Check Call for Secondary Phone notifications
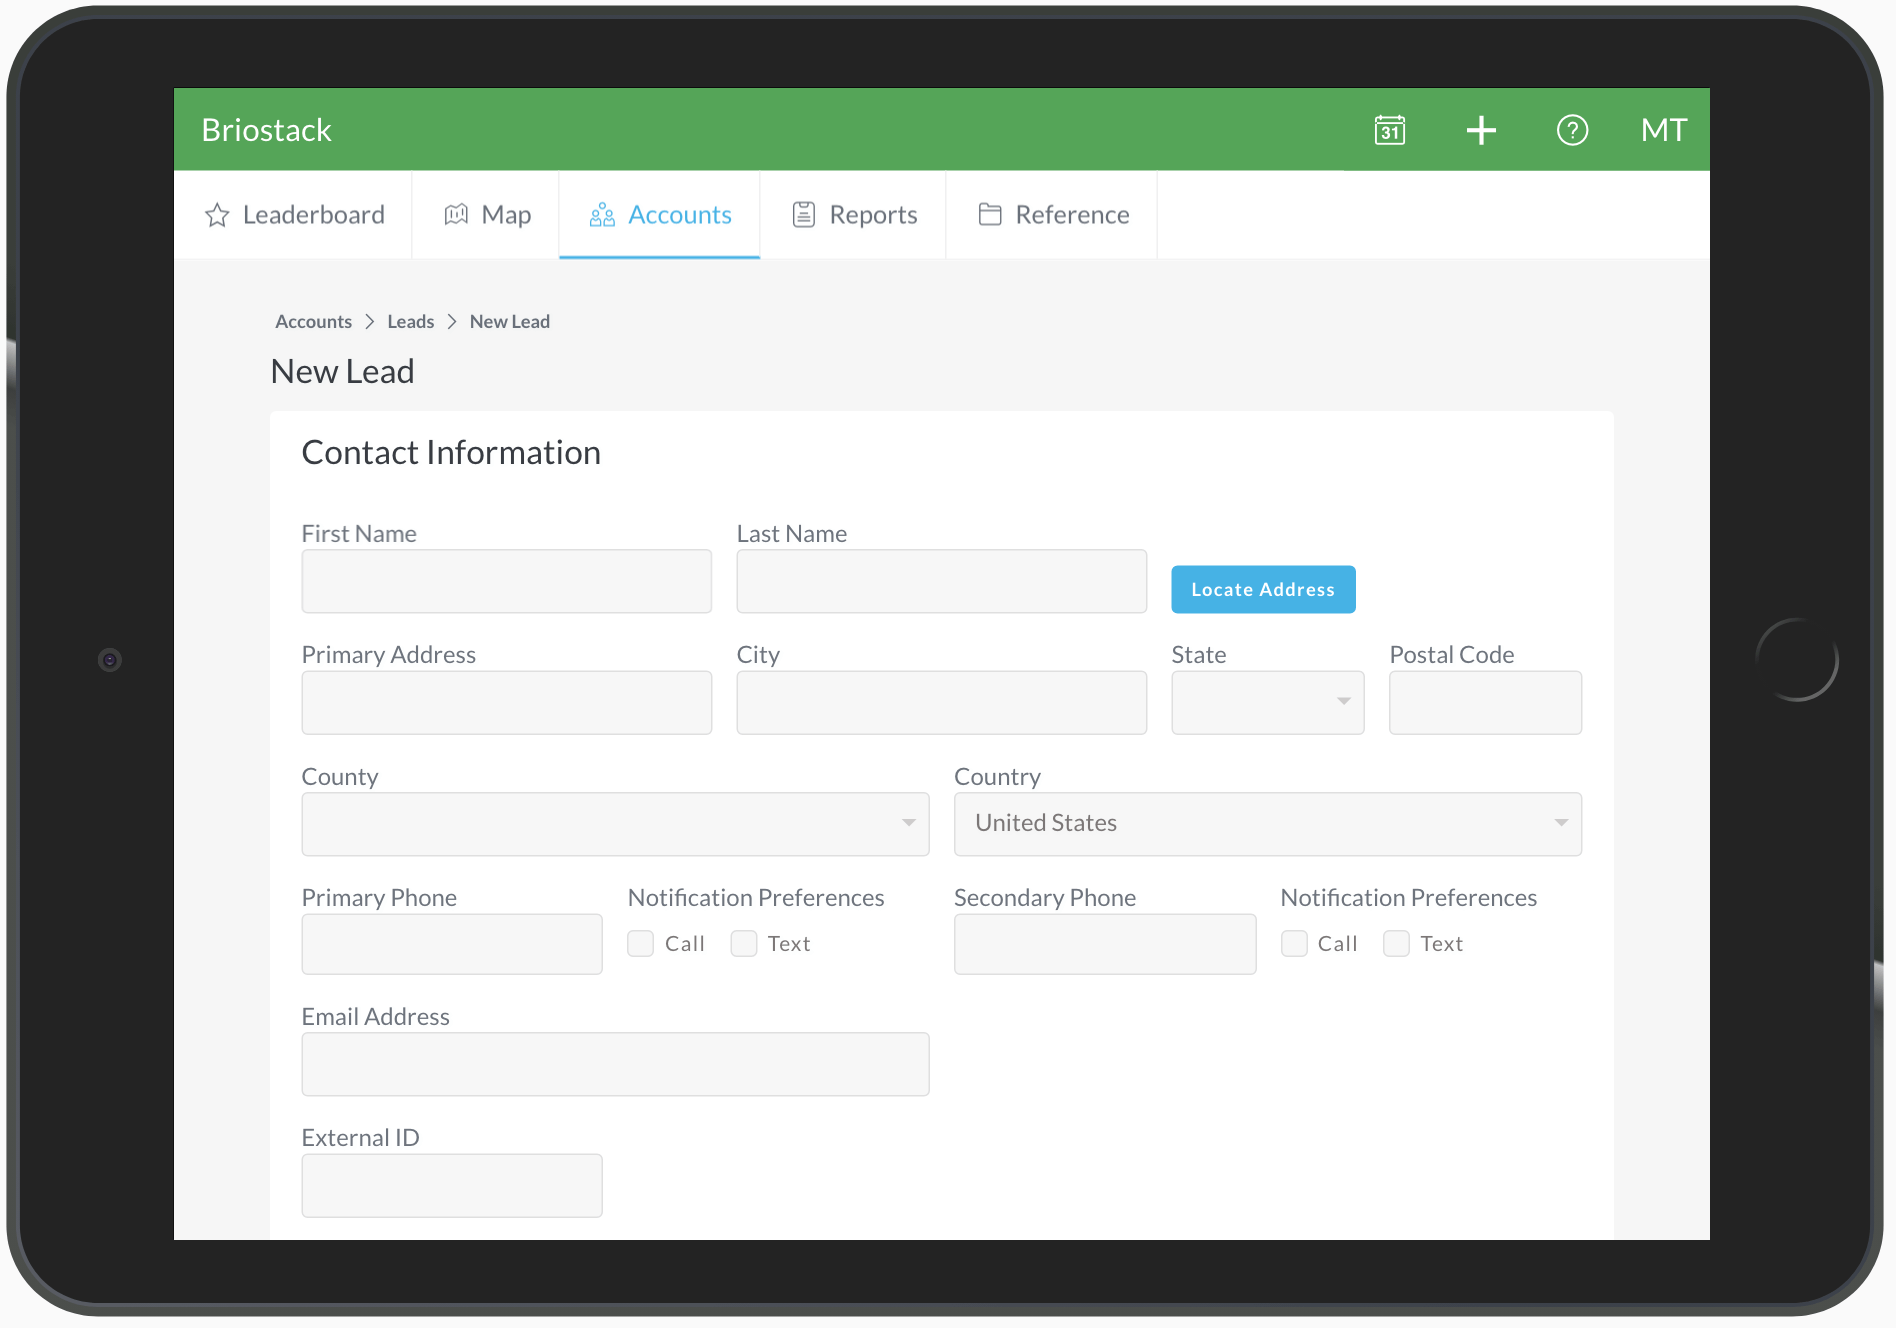The width and height of the screenshot is (1896, 1328). pyautogui.click(x=1294, y=944)
